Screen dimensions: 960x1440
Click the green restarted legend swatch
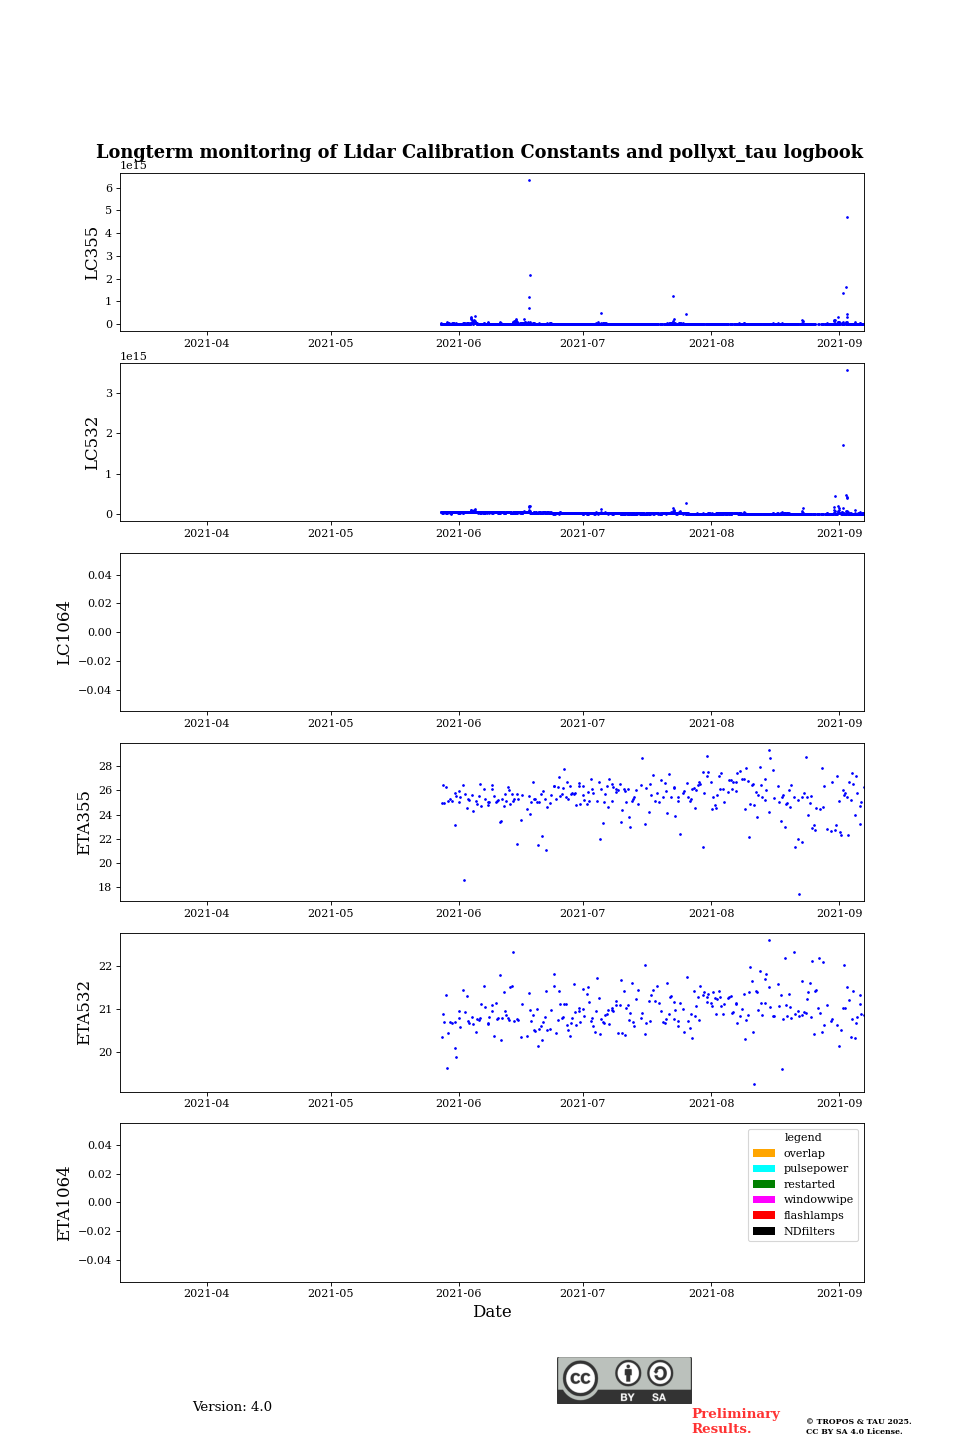pos(764,1184)
